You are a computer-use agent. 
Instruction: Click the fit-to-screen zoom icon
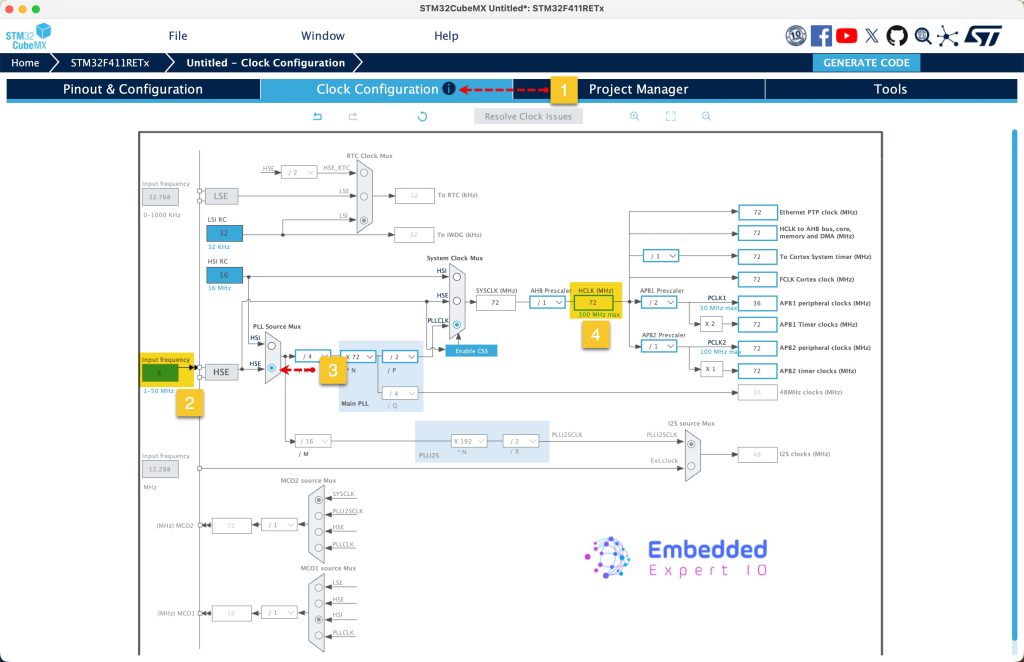click(670, 117)
